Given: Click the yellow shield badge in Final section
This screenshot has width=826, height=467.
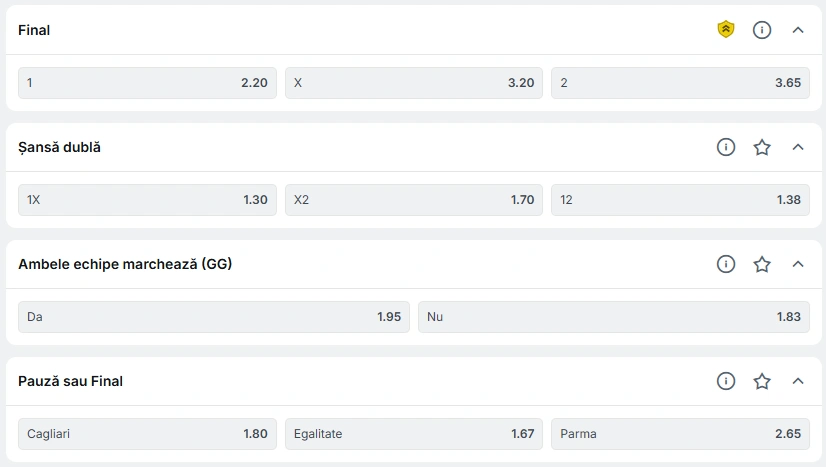Looking at the screenshot, I should 725,29.
